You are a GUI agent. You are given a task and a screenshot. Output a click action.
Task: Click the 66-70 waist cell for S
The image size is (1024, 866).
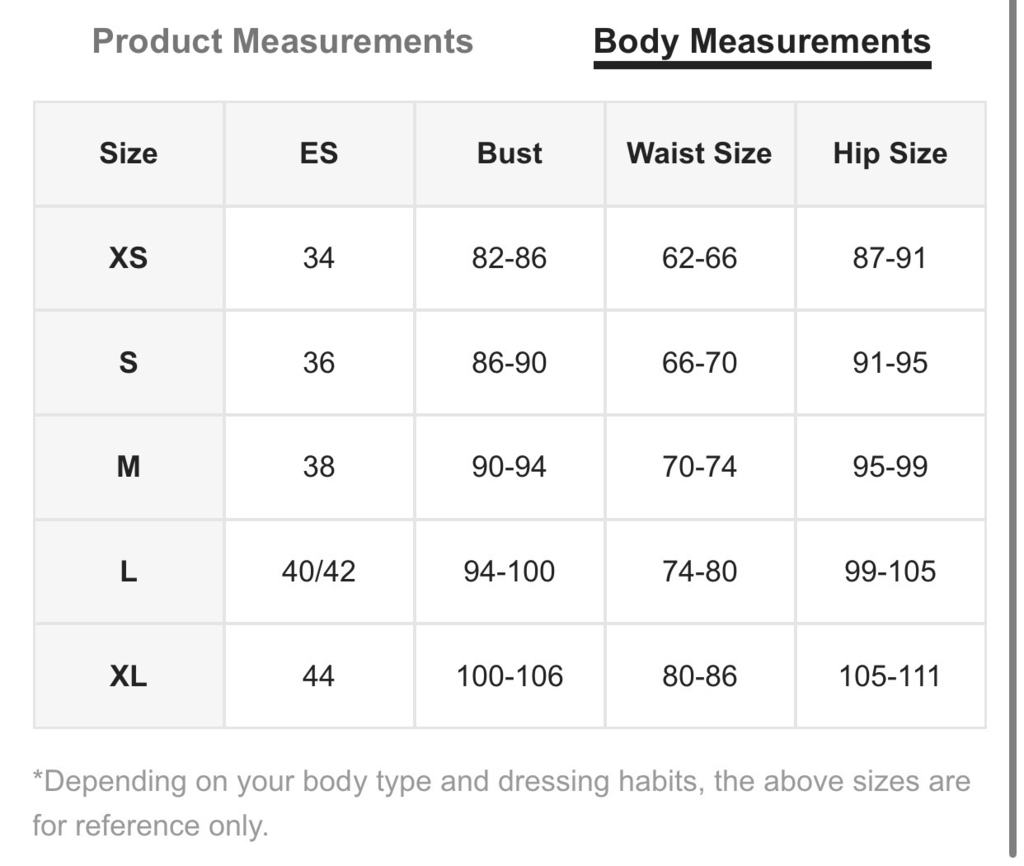click(699, 362)
